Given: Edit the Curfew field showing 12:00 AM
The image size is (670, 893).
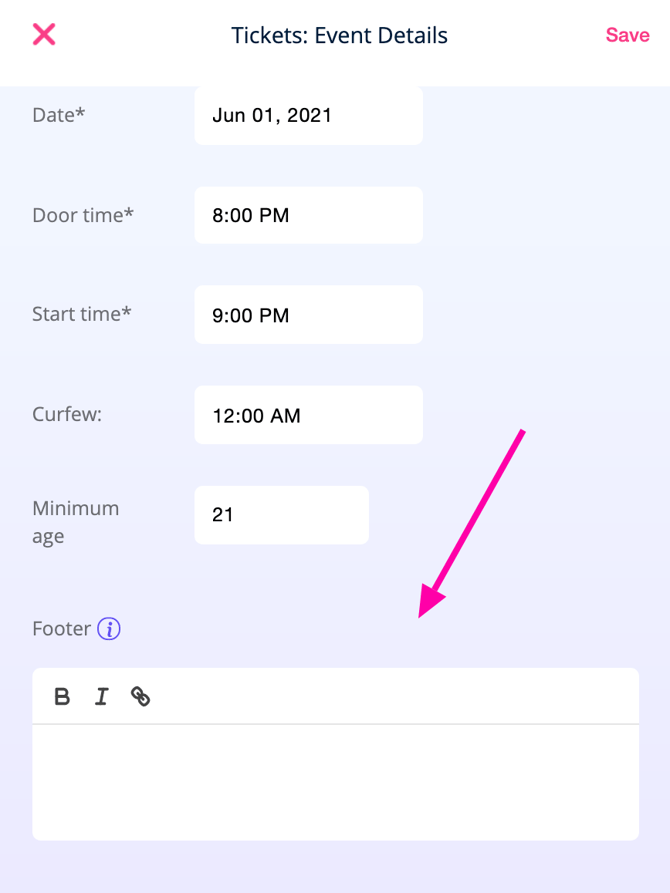Looking at the screenshot, I should point(308,414).
